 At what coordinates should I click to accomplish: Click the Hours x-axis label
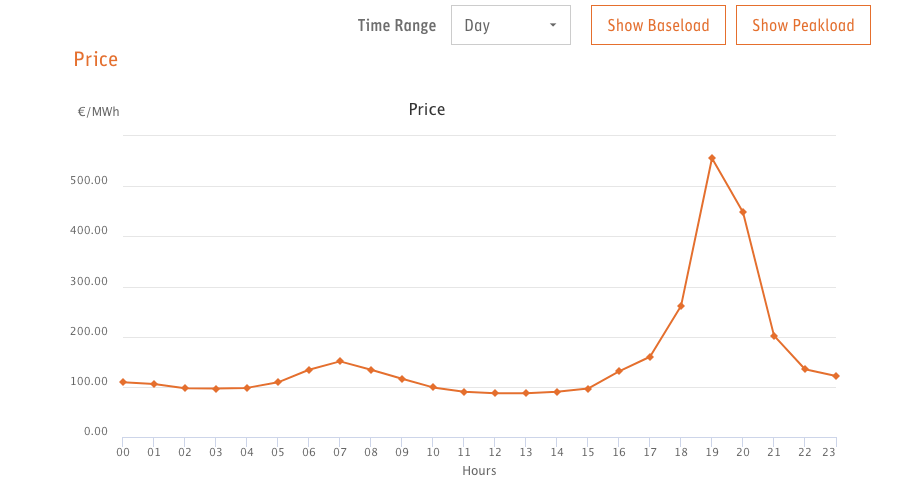[479, 471]
